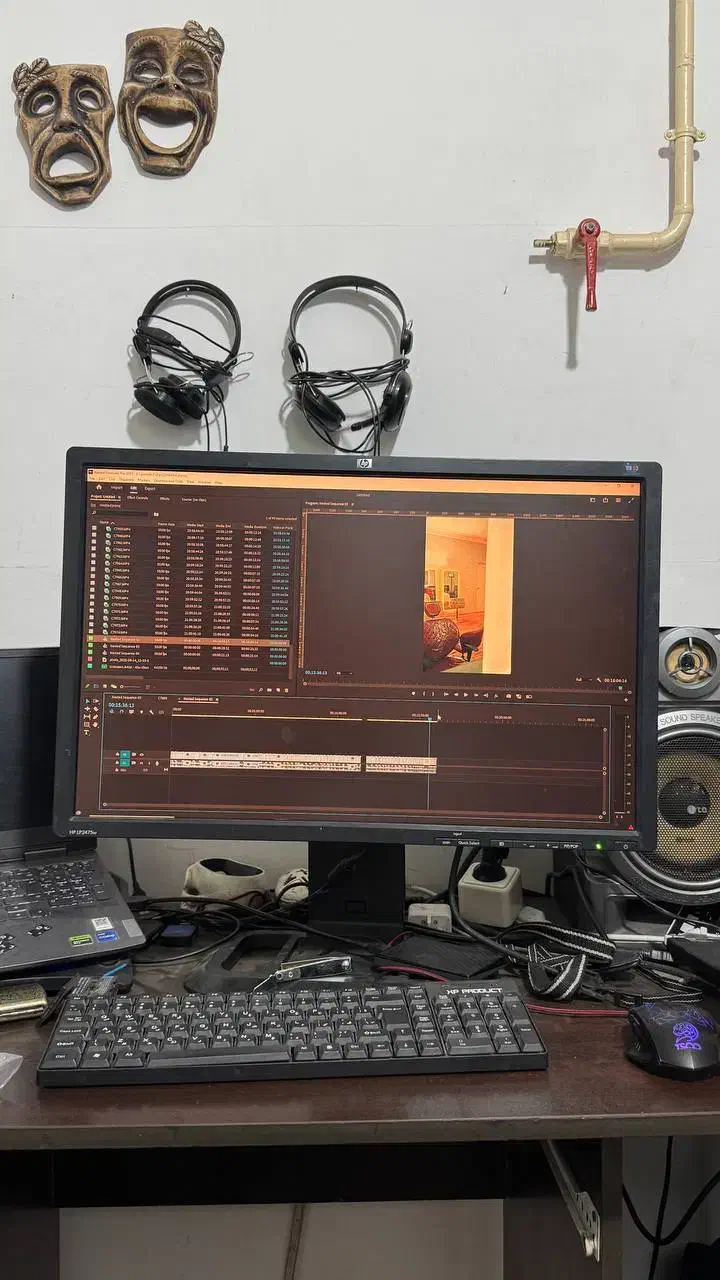Select the Hand tool
This screenshot has width=720, height=1280.
(x=96, y=724)
